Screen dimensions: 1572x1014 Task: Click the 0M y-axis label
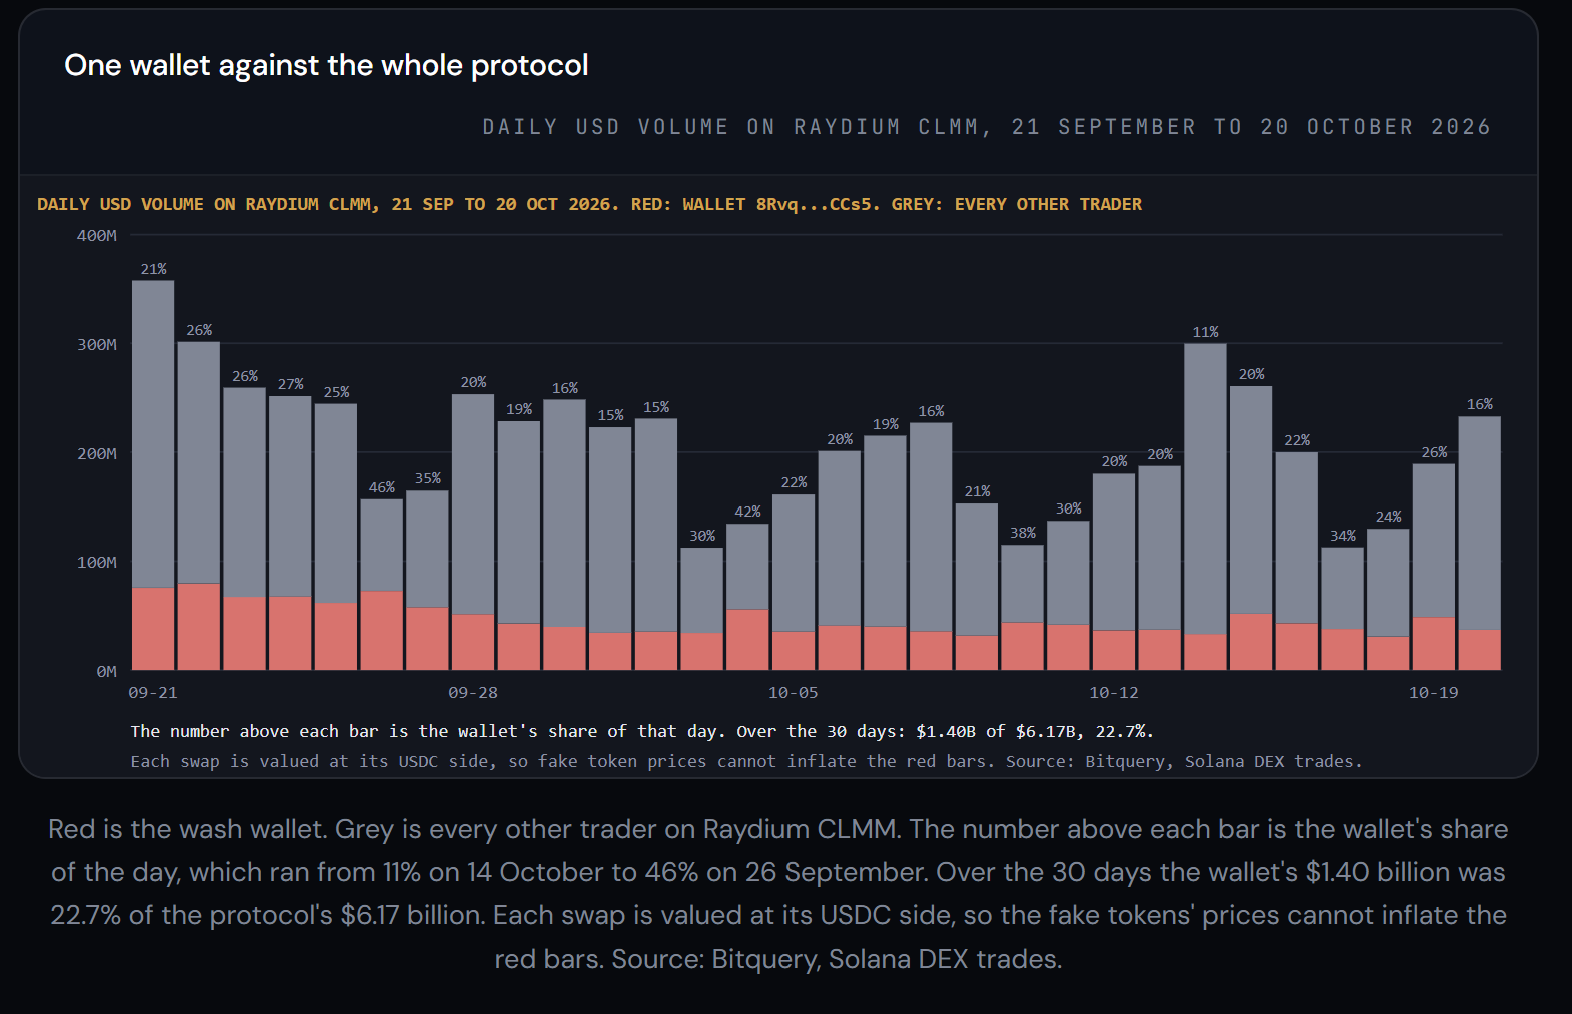click(106, 671)
